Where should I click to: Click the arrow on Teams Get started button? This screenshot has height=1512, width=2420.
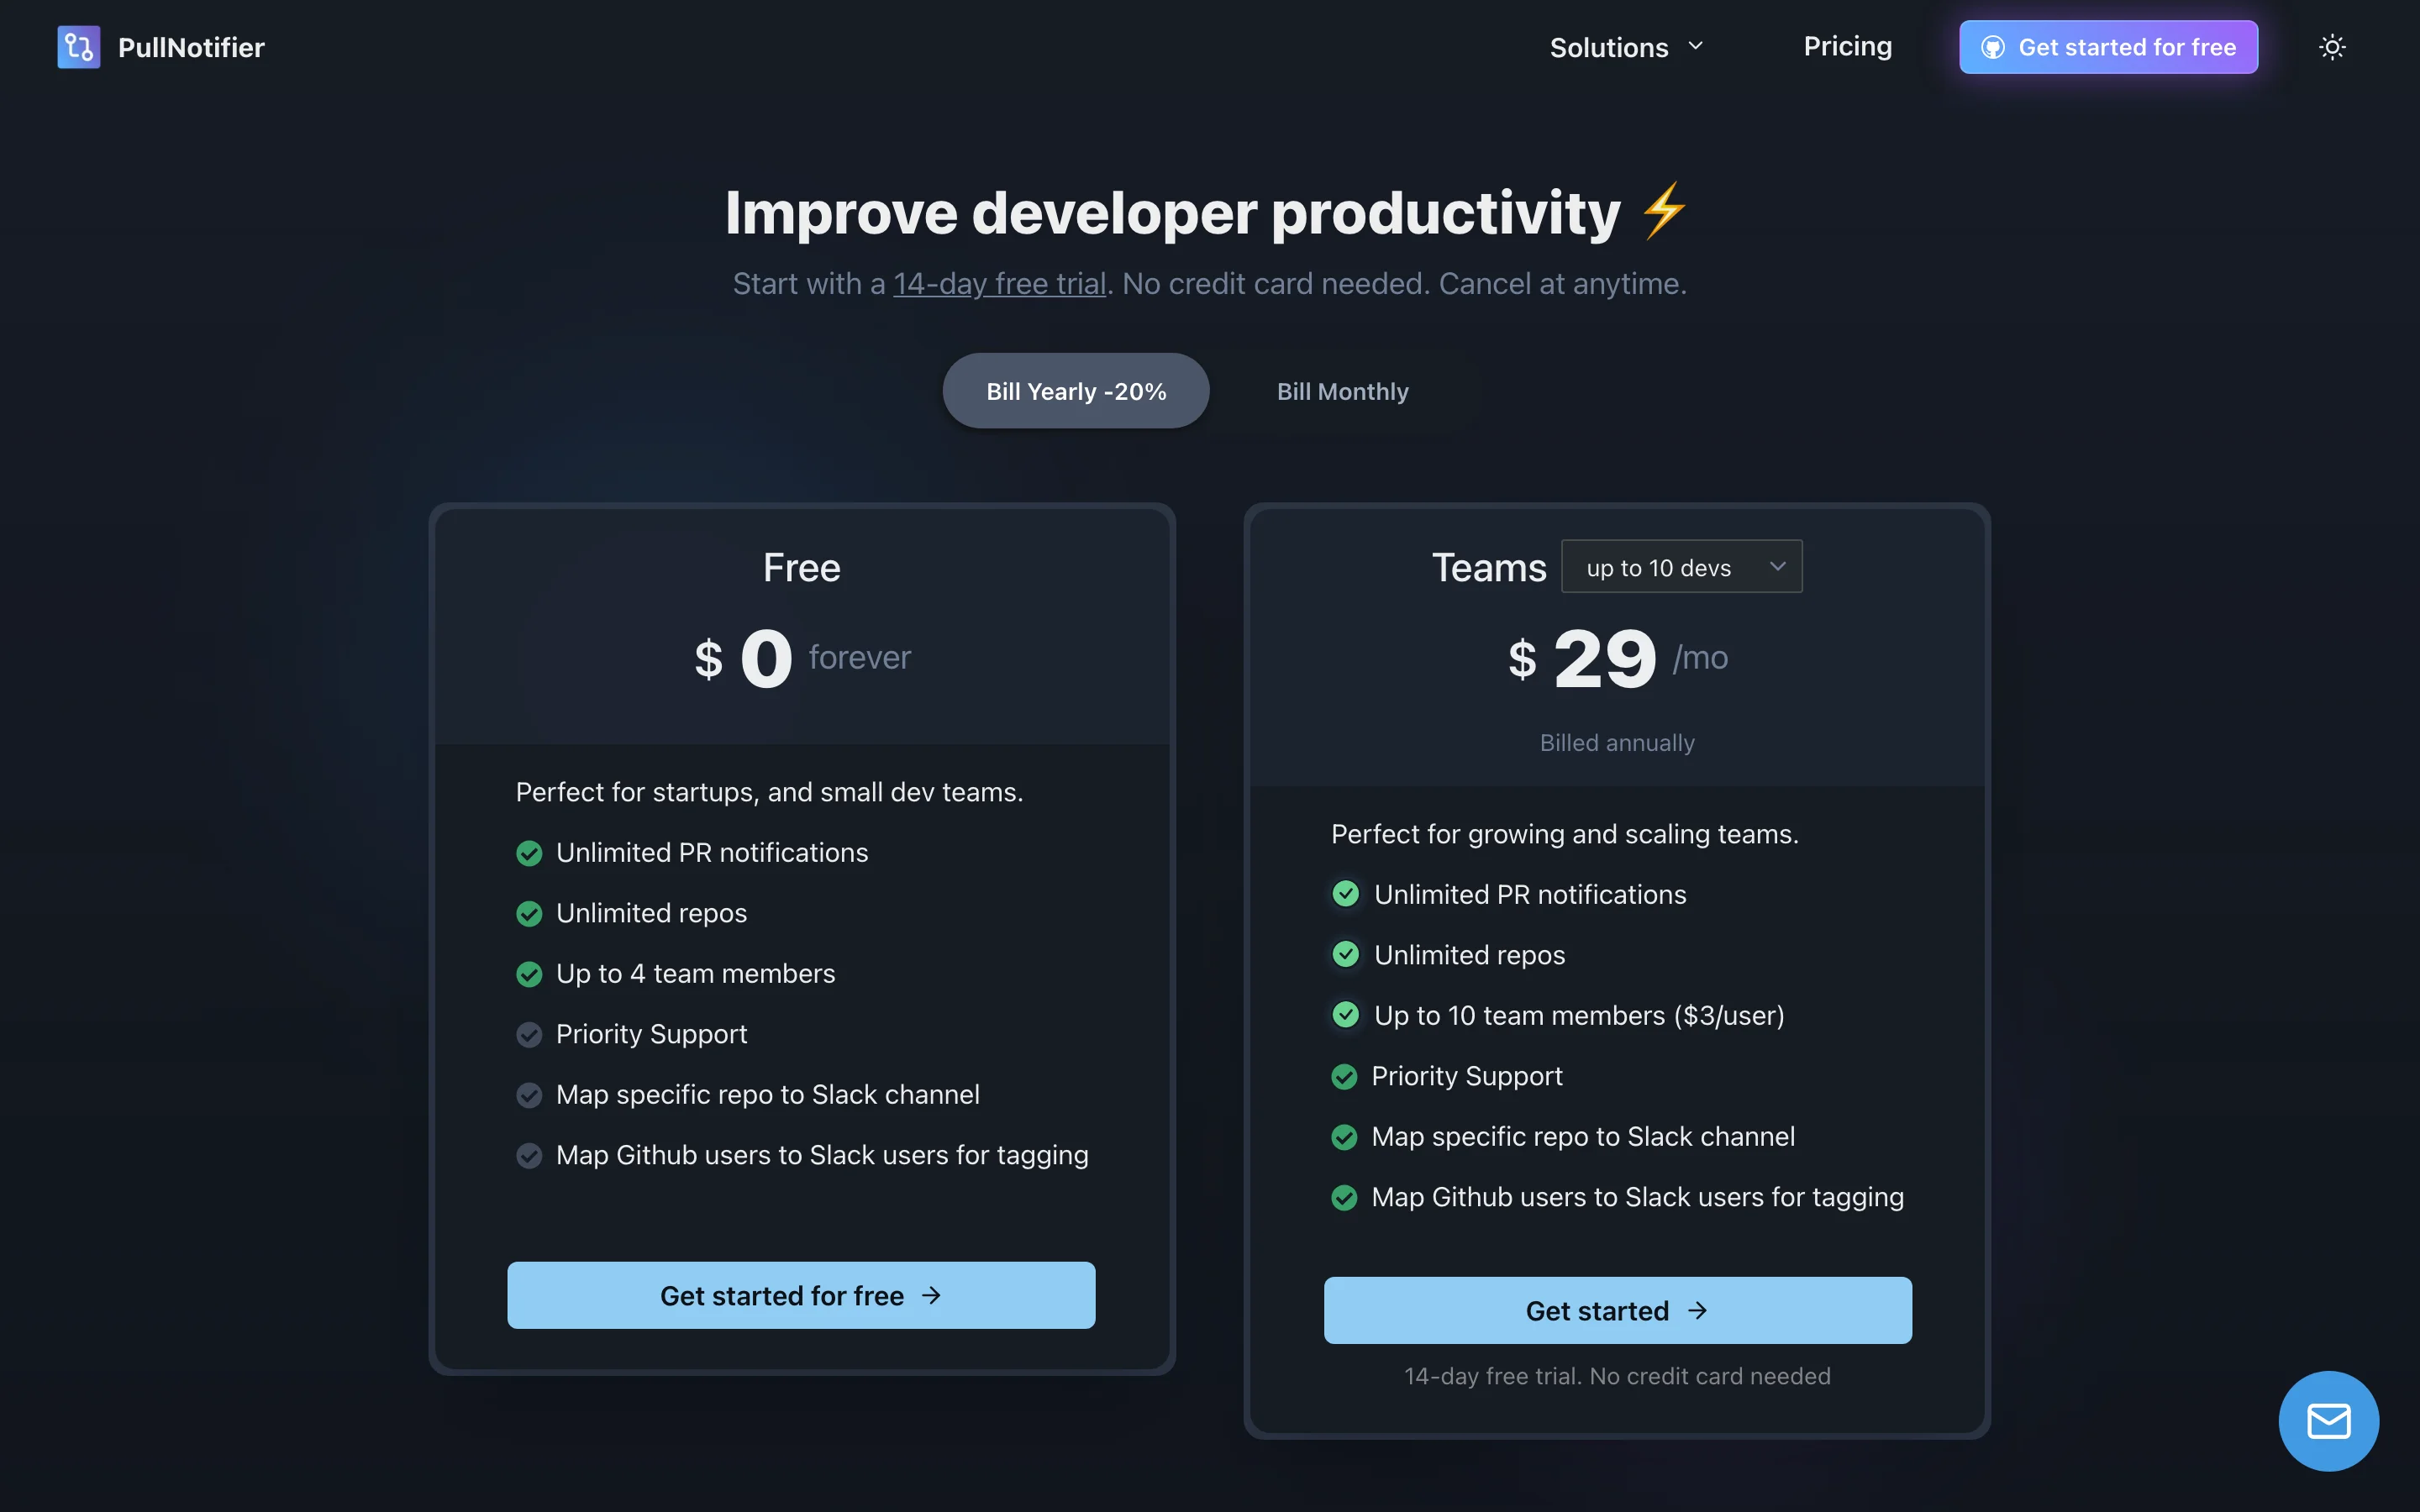1697,1310
